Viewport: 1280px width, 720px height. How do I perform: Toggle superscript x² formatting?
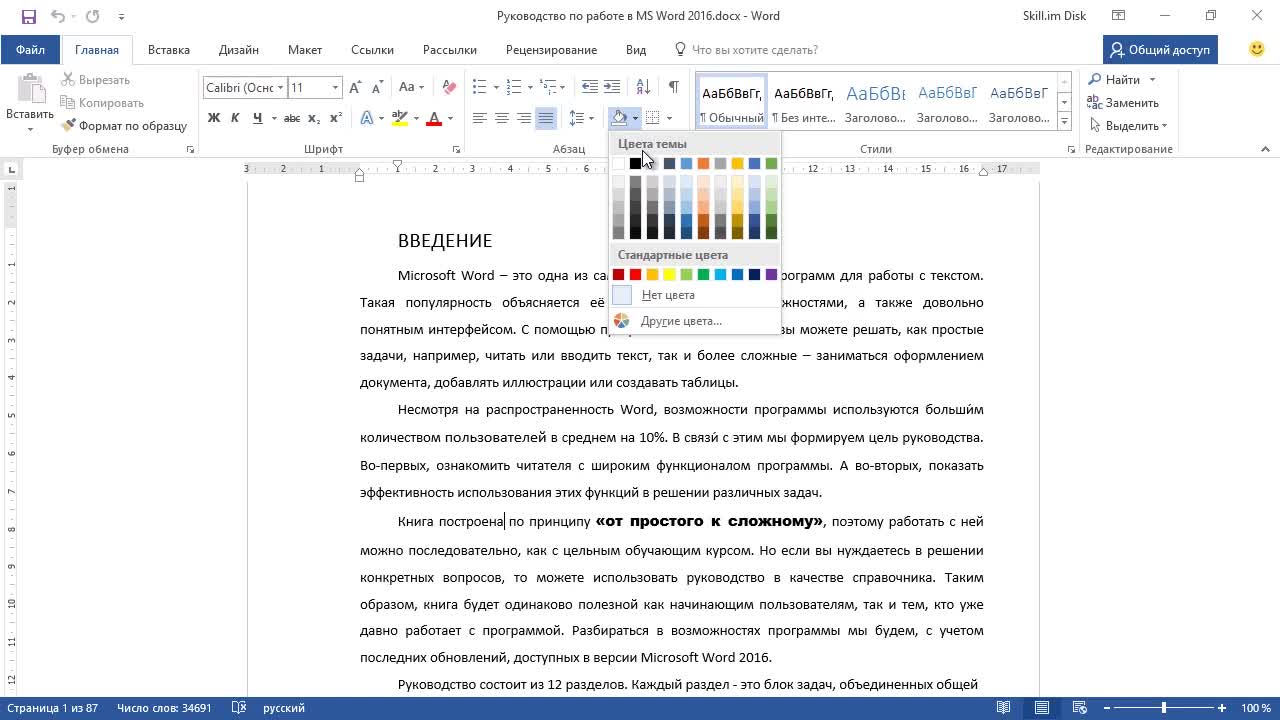tap(336, 118)
